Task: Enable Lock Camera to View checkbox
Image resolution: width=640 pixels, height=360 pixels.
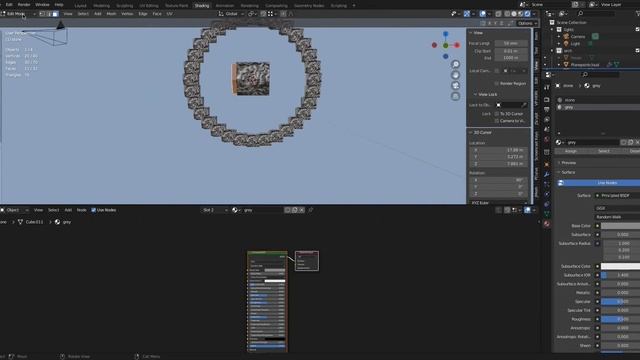Action: [x=497, y=121]
